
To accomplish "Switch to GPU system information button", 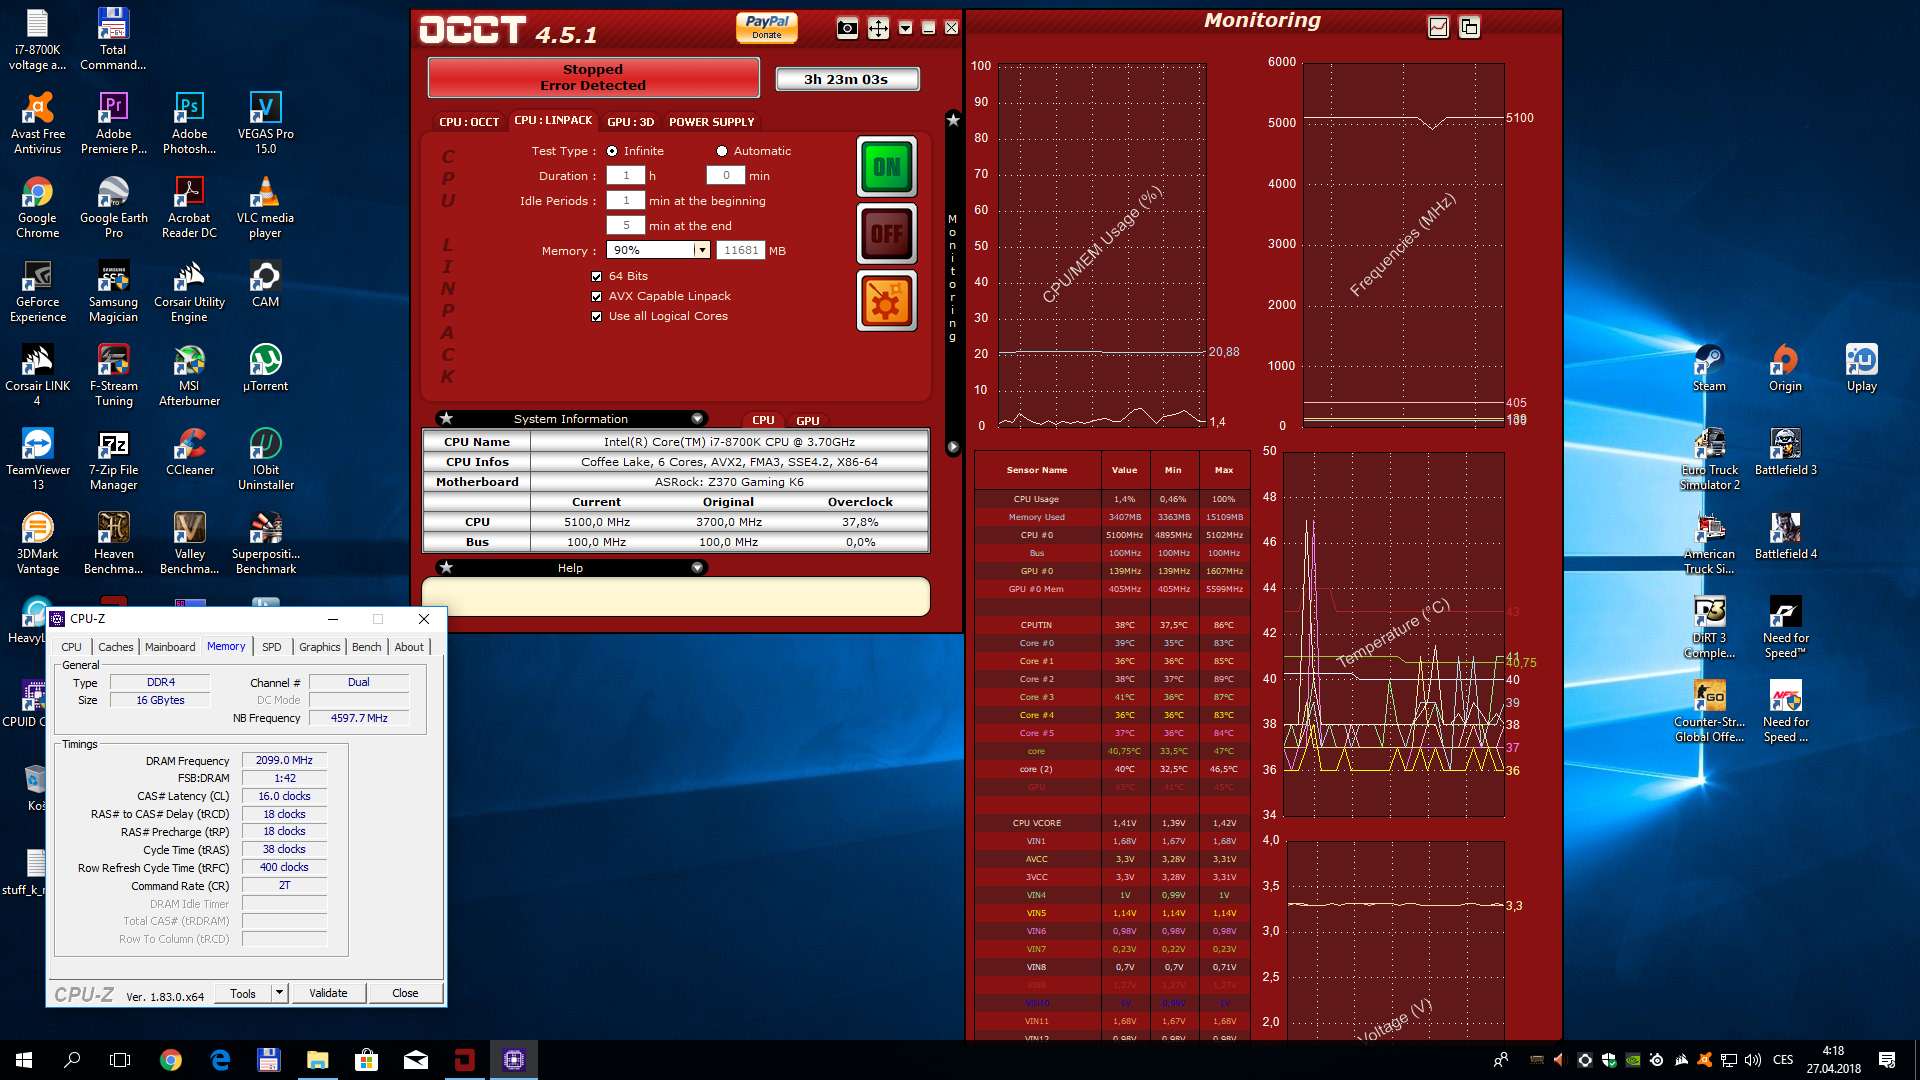I will 807,421.
